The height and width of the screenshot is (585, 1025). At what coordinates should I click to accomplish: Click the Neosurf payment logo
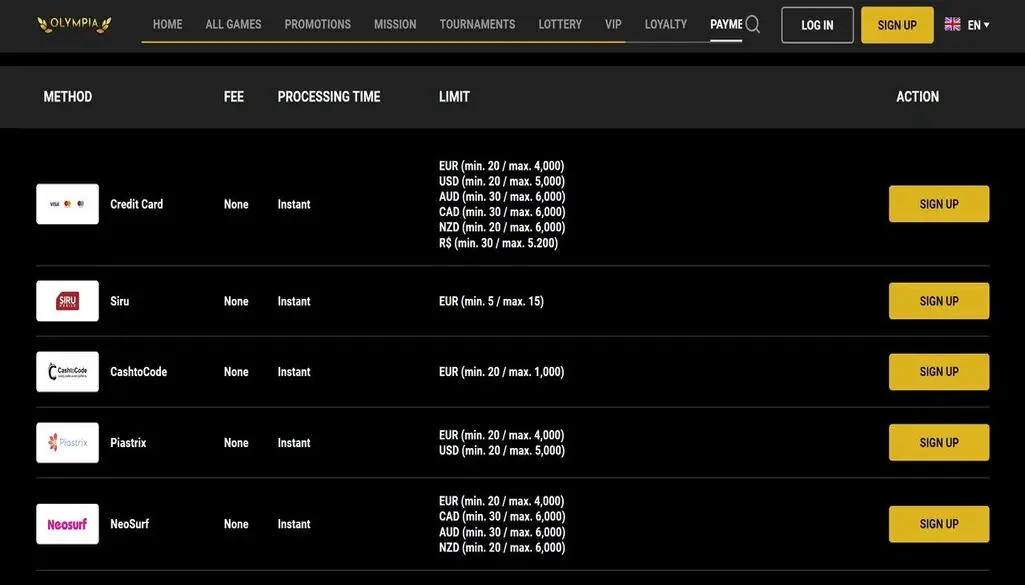click(67, 524)
